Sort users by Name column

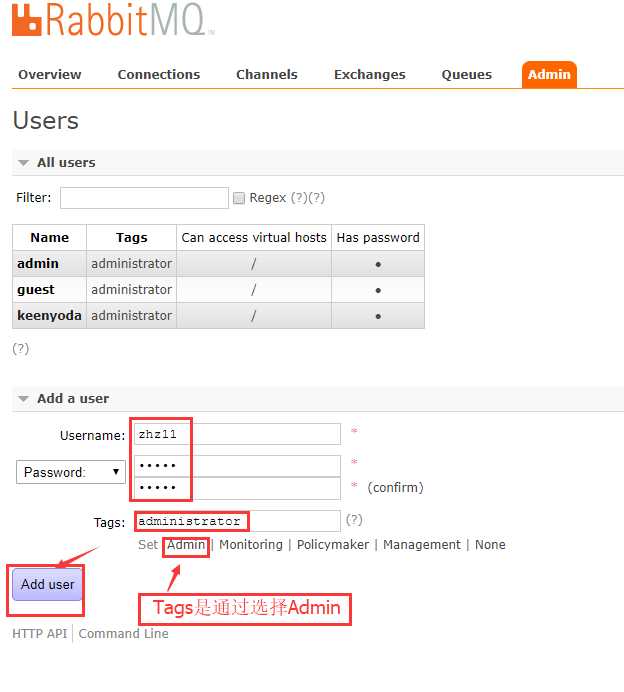point(49,237)
